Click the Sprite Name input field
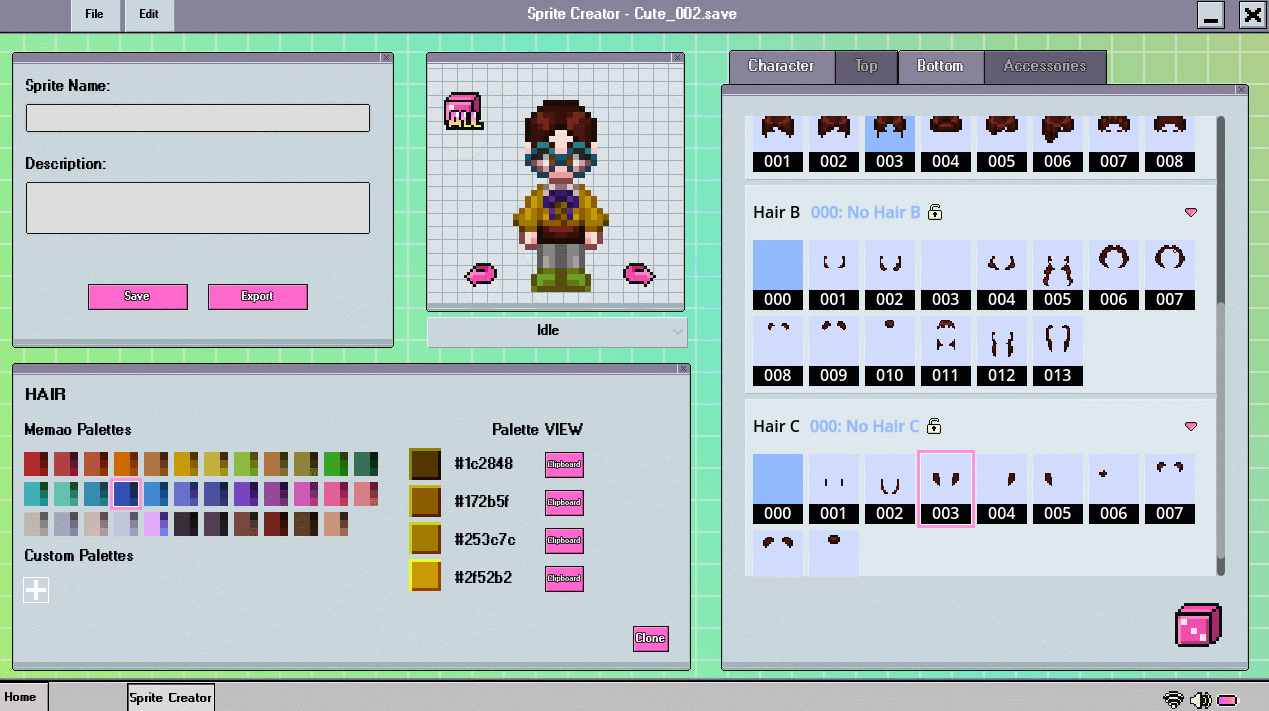Image resolution: width=1269 pixels, height=711 pixels. [198, 118]
